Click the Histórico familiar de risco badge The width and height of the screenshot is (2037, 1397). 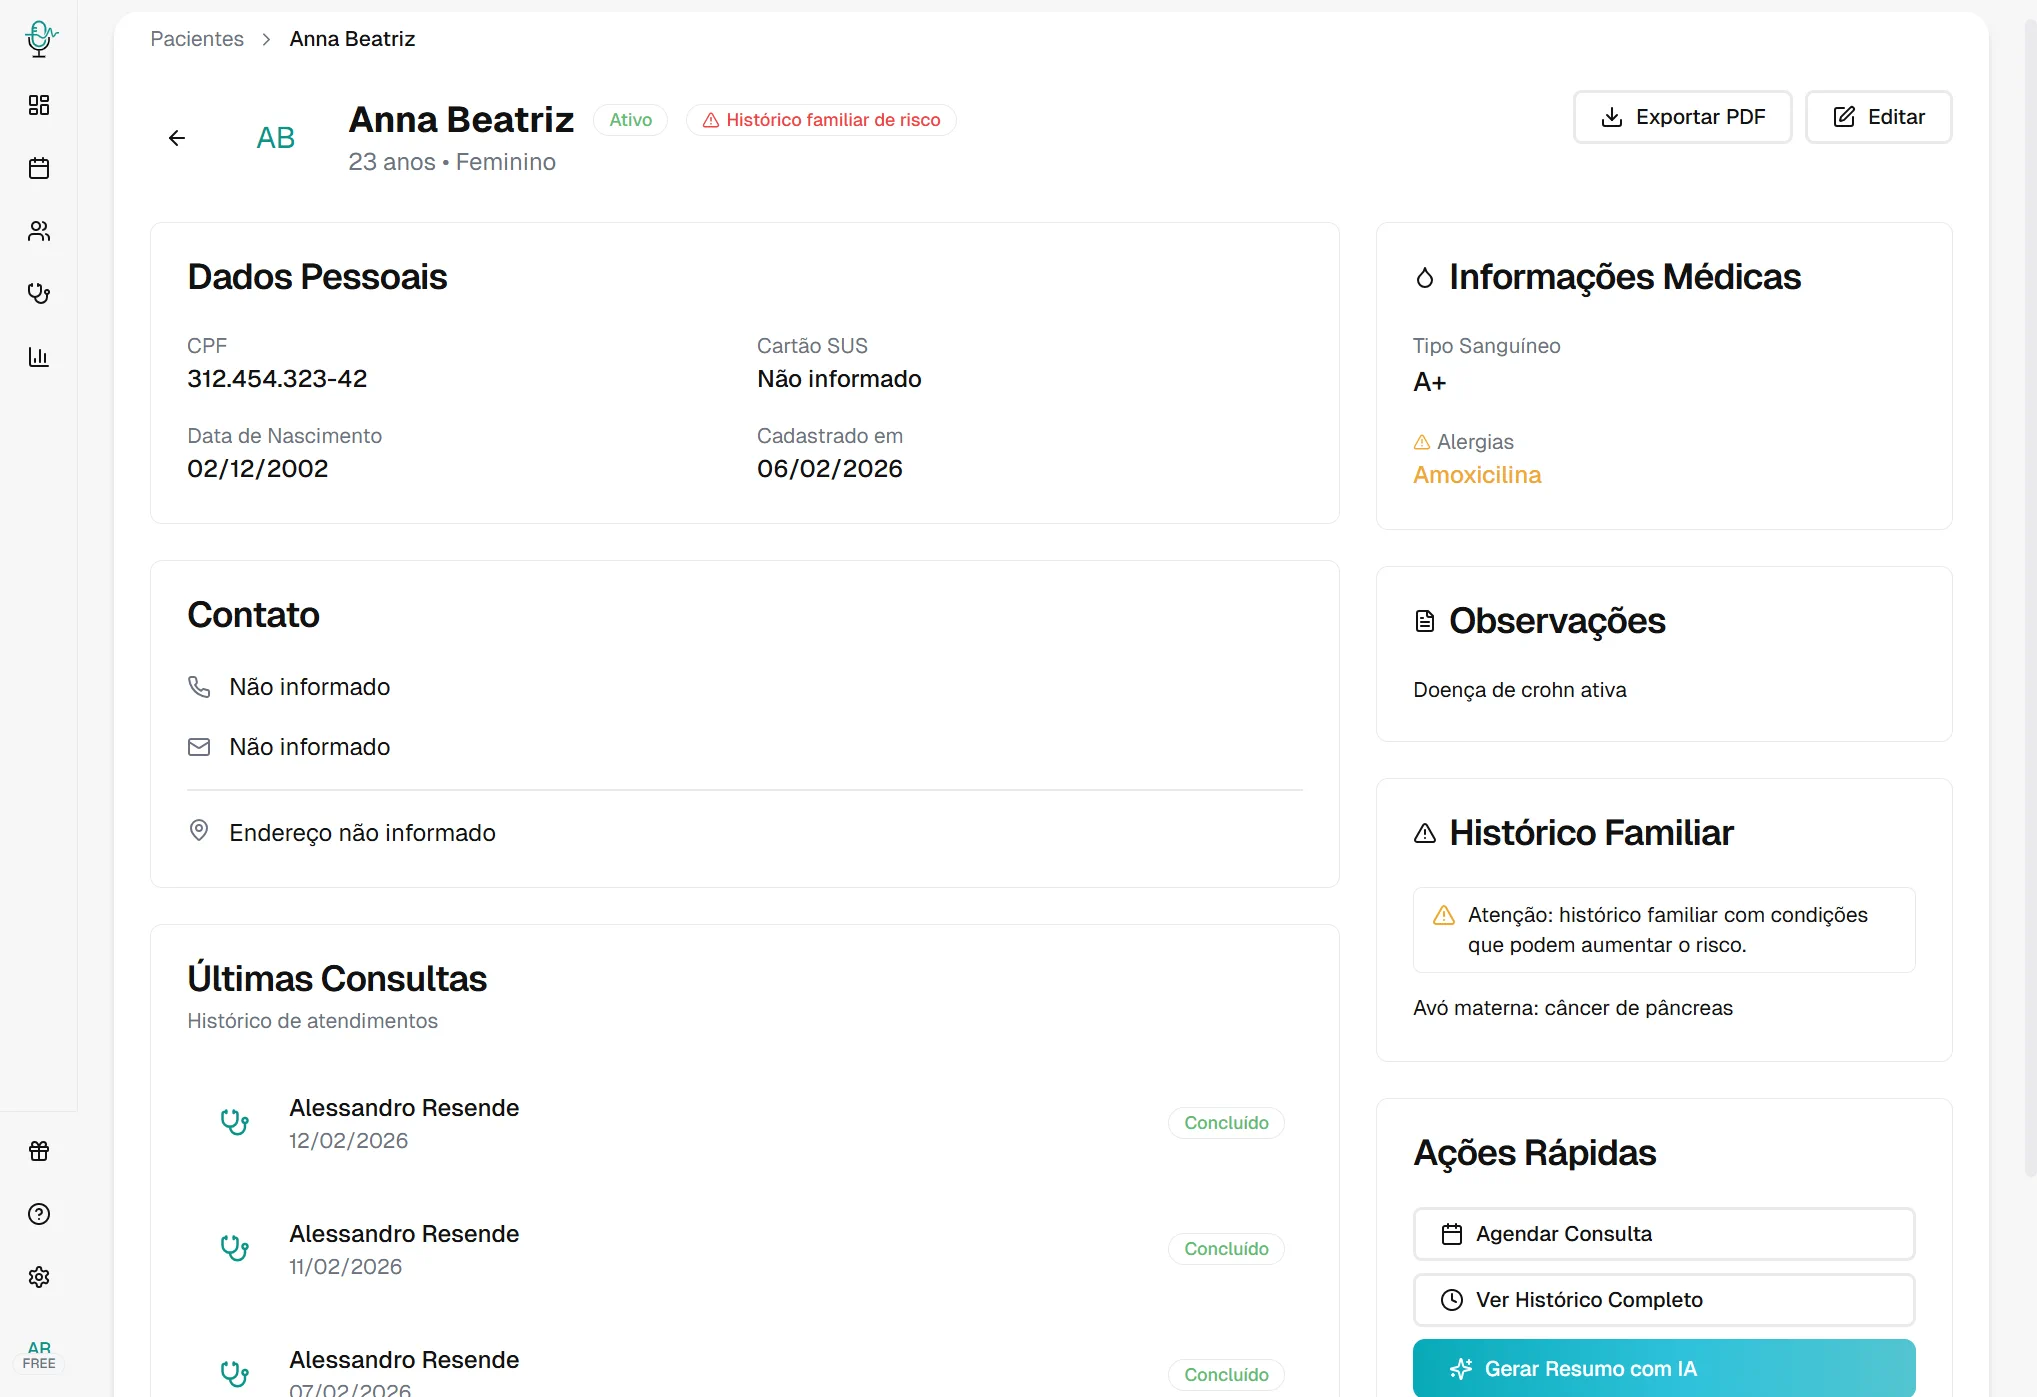pyautogui.click(x=821, y=120)
